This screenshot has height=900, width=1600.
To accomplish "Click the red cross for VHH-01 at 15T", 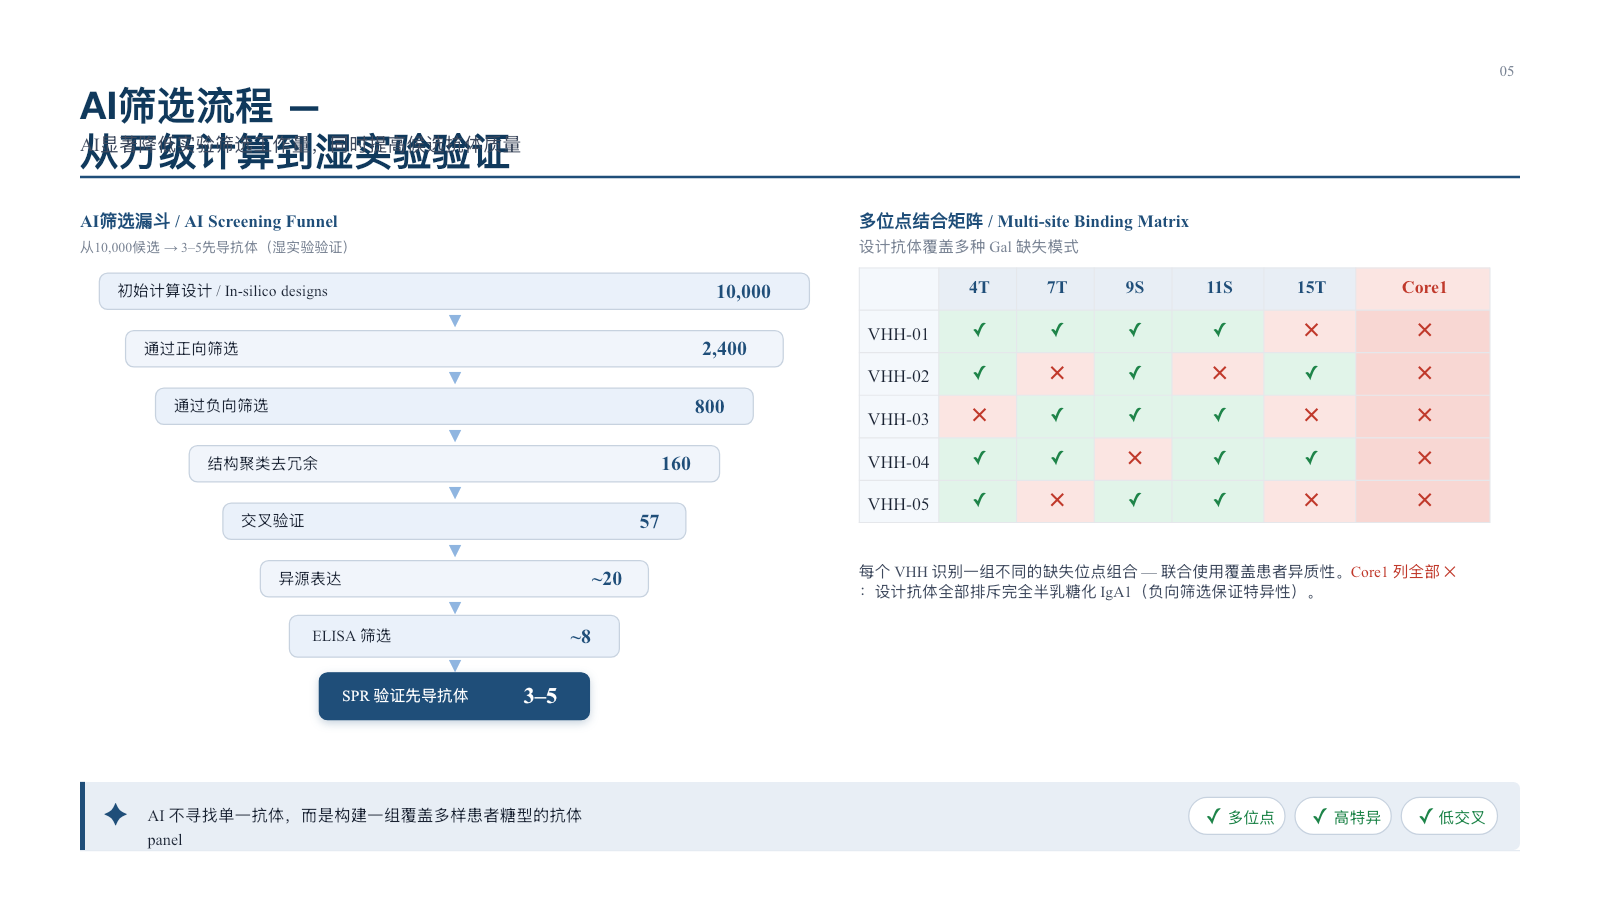I will [x=1311, y=330].
